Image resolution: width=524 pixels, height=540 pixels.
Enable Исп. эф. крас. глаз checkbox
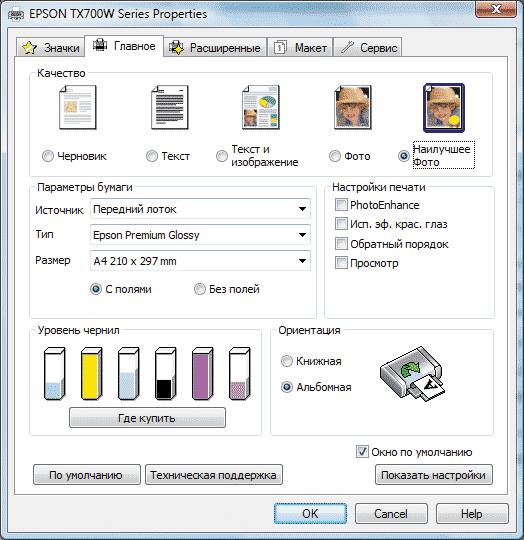pyautogui.click(x=341, y=224)
